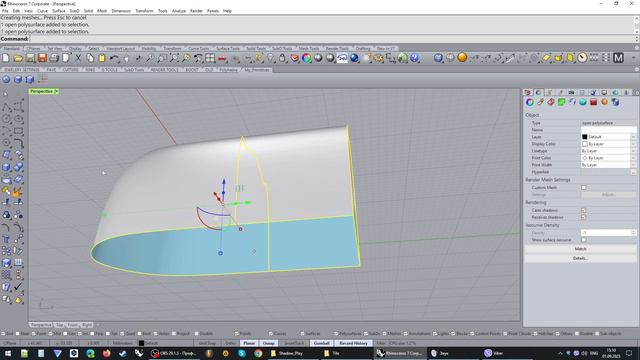The width and height of the screenshot is (640, 360).
Task: Click the Hide lightbulb icon
Action: click(x=270, y=58)
